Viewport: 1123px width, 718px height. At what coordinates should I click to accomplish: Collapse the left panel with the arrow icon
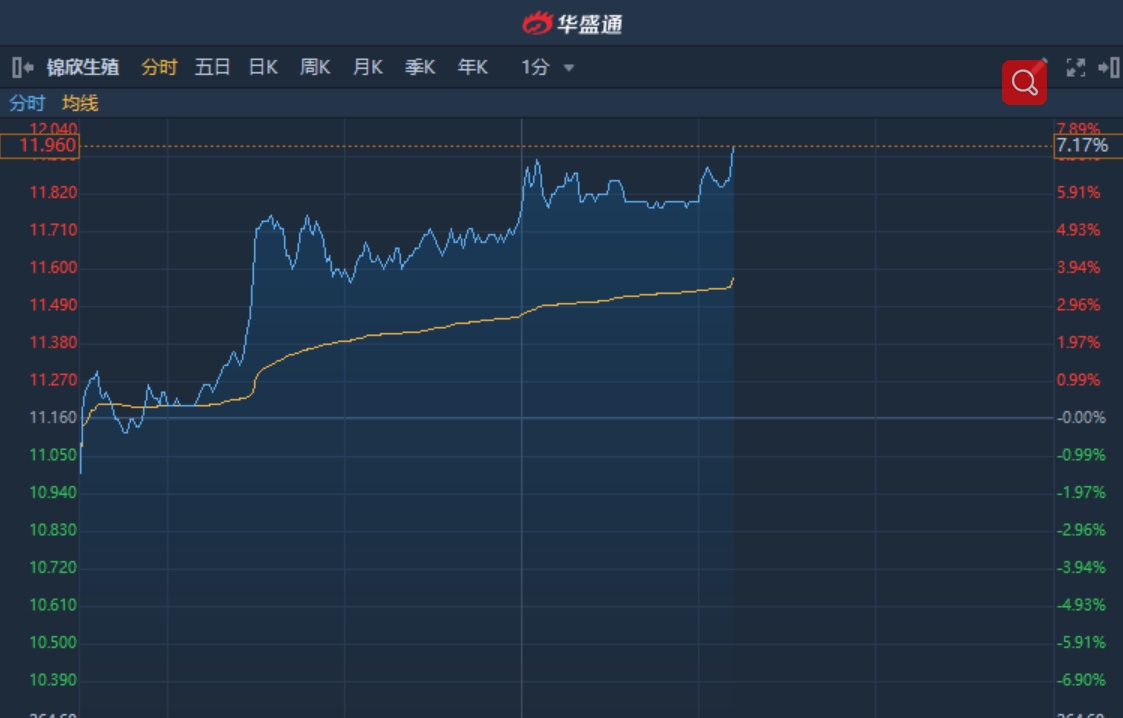(23, 68)
